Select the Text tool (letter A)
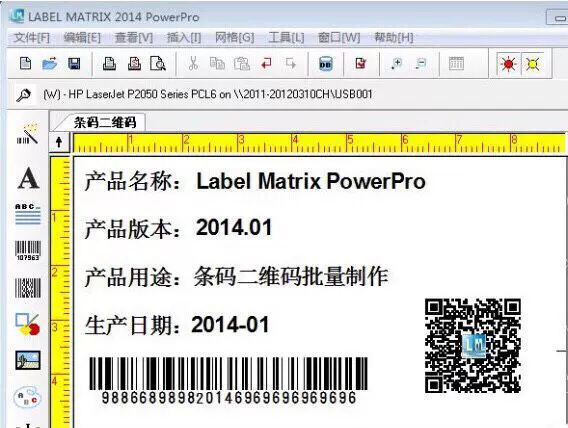The height and width of the screenshot is (428, 568). [28, 179]
